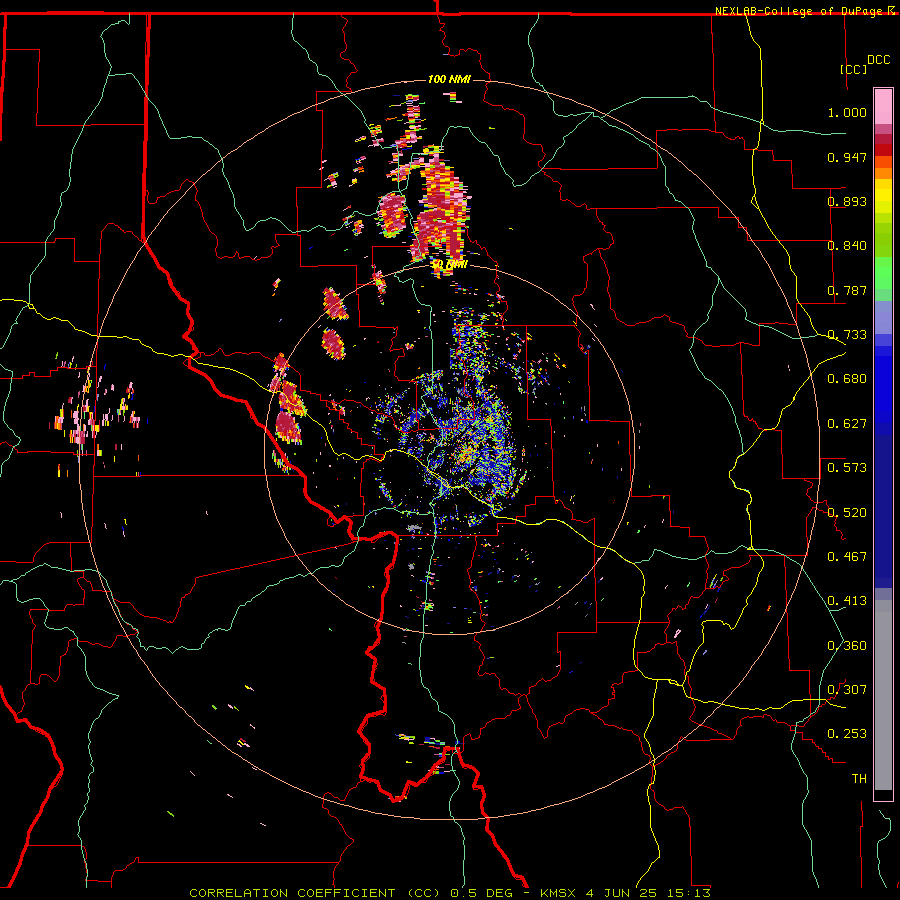This screenshot has height=900, width=900.
Task: Click the 0.307 legend value
Action: pos(847,690)
